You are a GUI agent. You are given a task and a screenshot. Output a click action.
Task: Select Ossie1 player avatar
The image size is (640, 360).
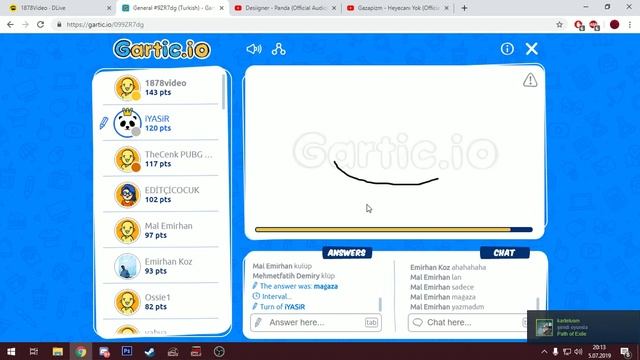point(127,302)
